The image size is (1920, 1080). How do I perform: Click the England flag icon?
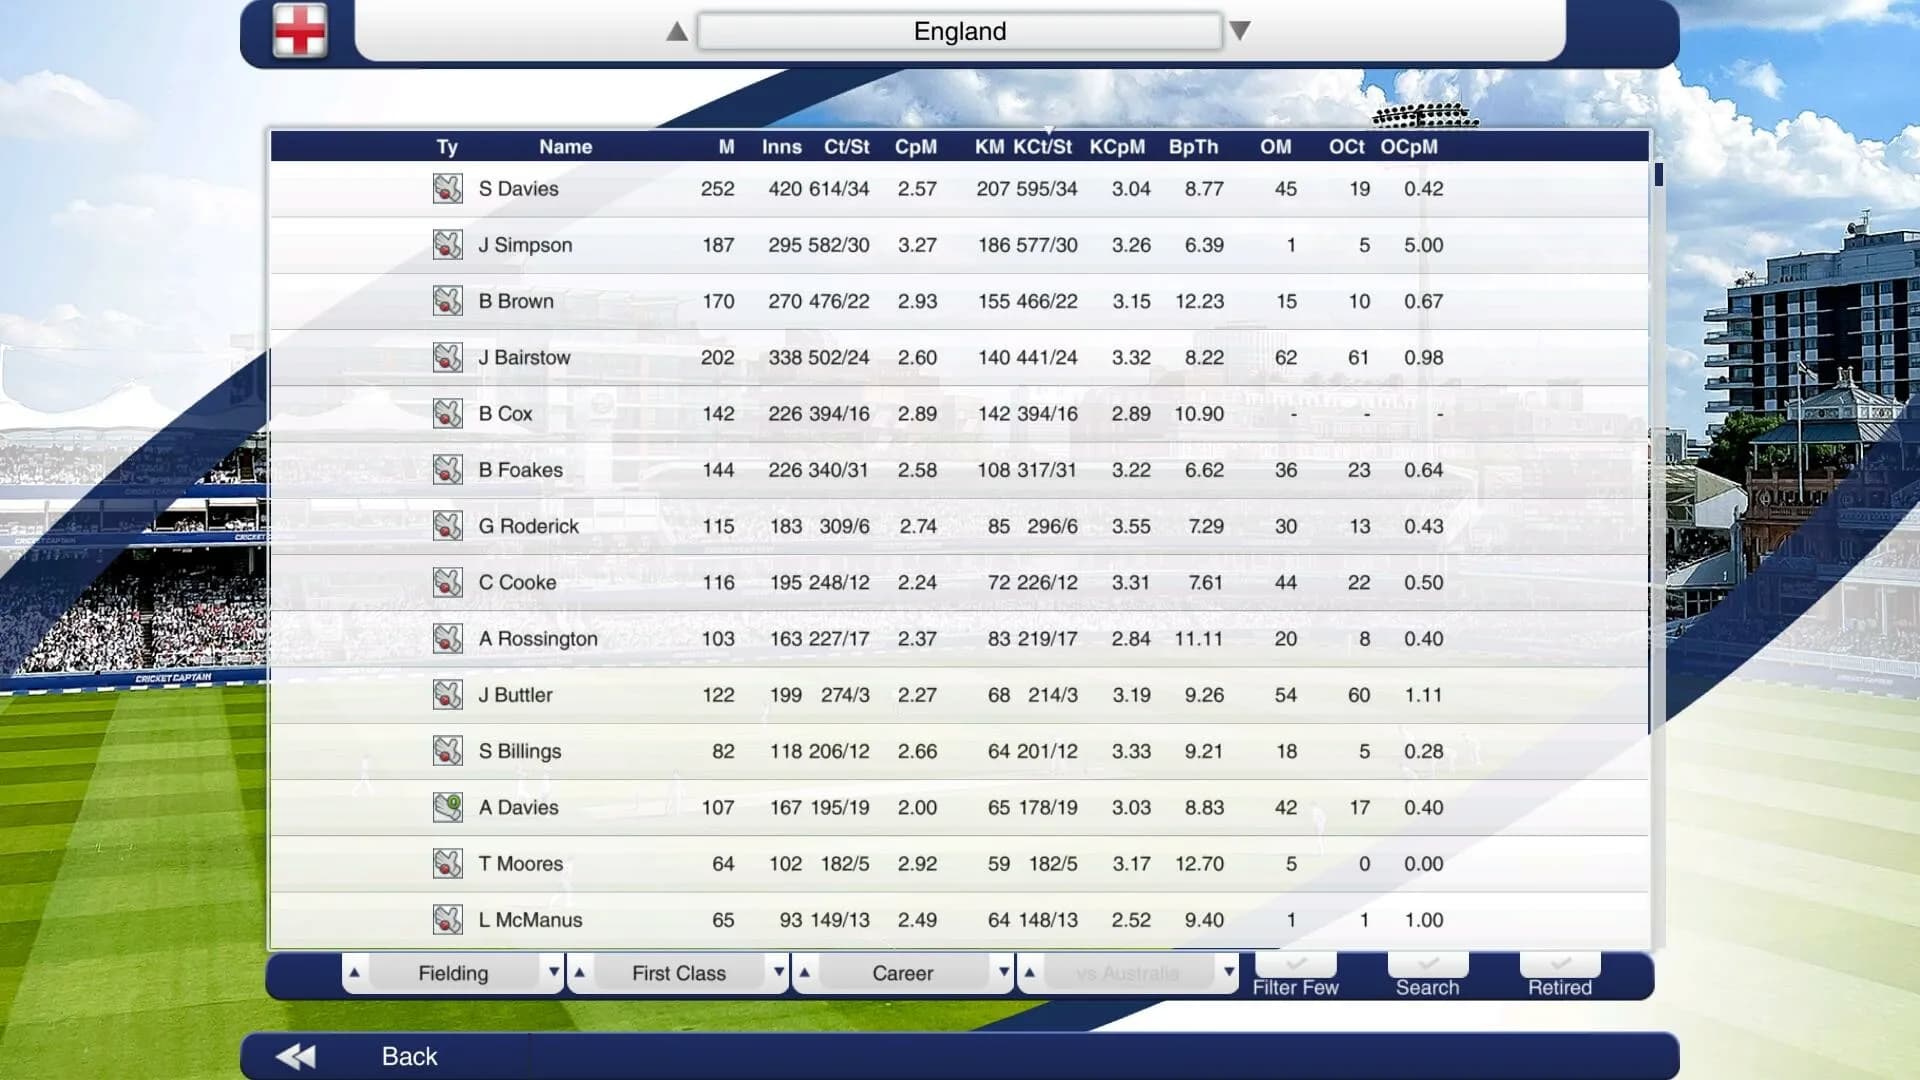[x=300, y=30]
